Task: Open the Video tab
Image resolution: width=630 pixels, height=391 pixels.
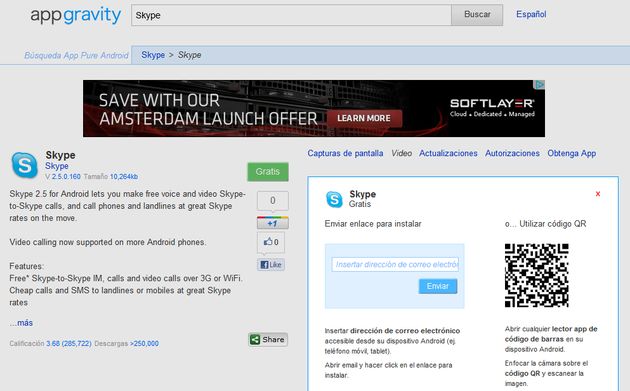Action: 401,153
